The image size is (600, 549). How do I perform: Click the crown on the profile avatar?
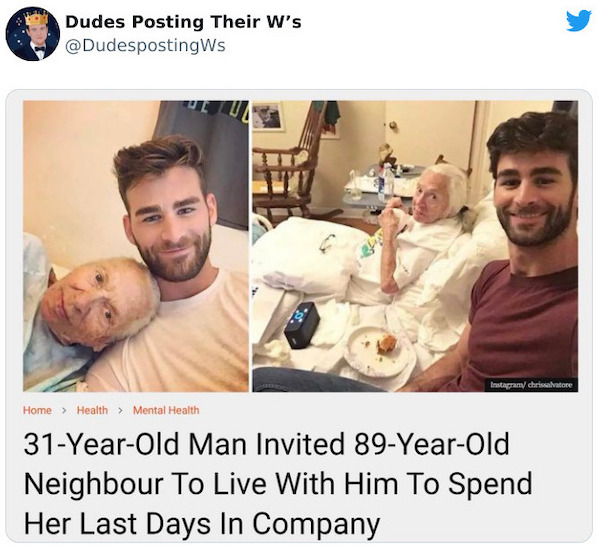36,17
